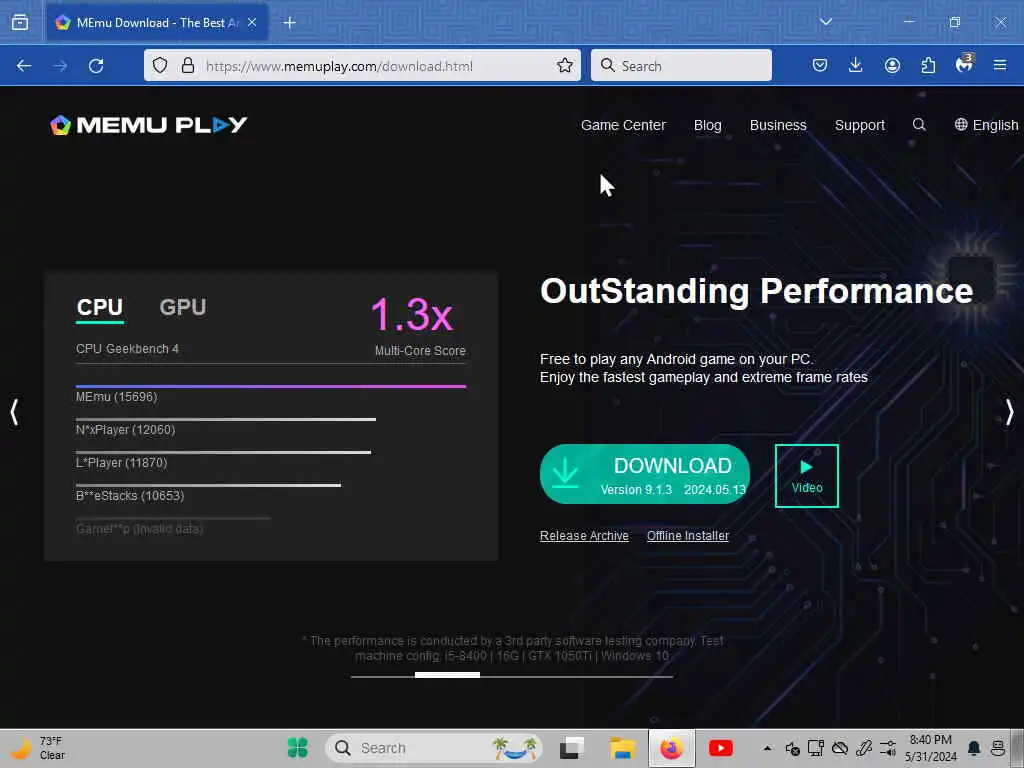Click the OutStanding Performance heading
1024x768 pixels.
[x=756, y=291]
